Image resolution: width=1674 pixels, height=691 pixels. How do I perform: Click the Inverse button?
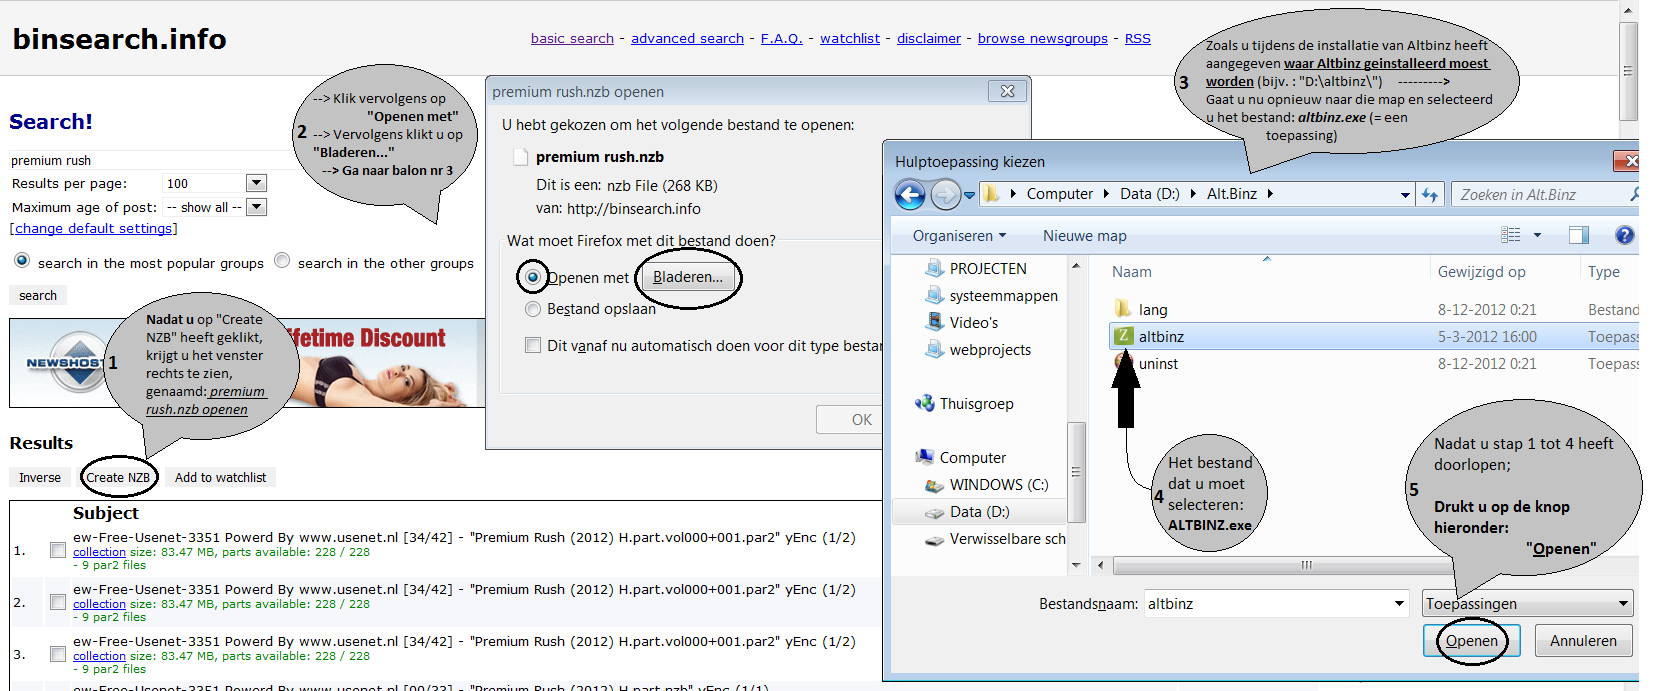tap(40, 477)
